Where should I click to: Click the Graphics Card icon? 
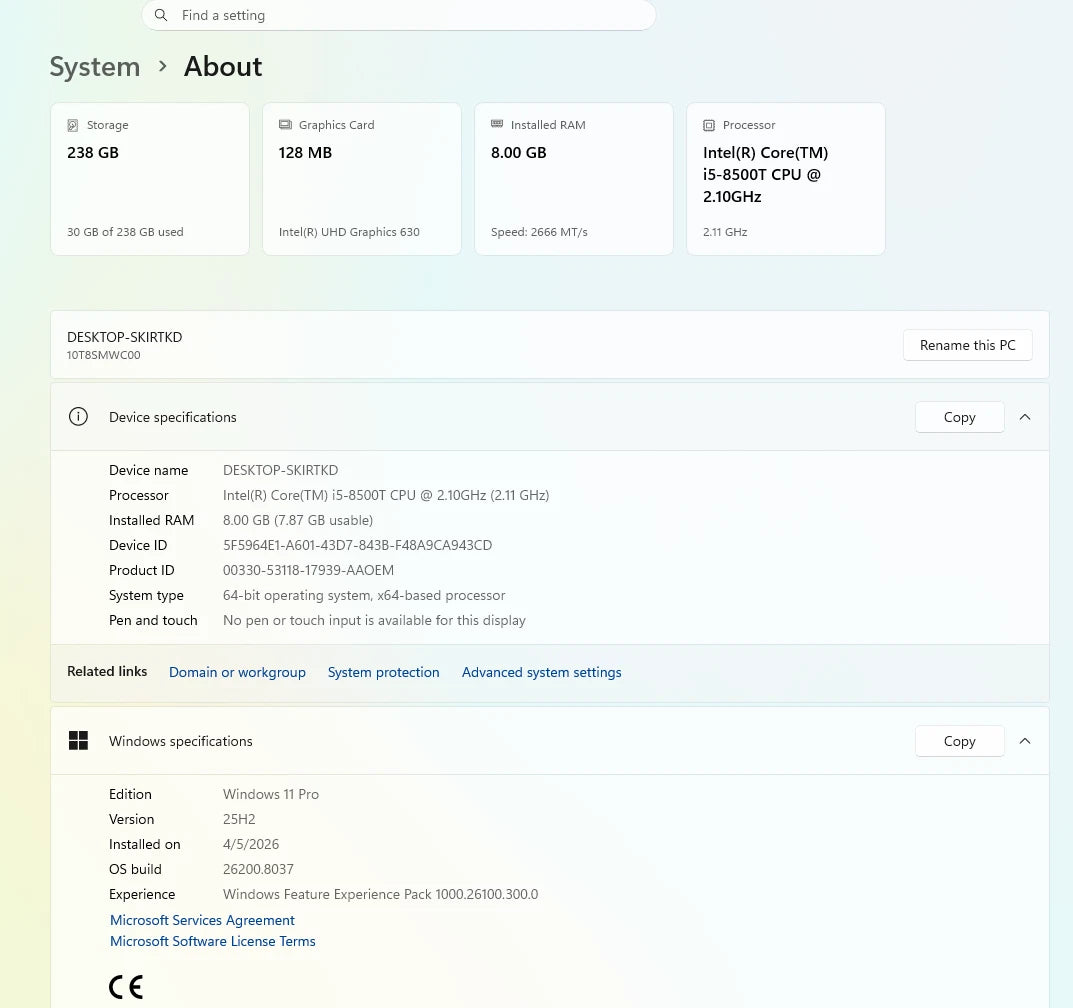285,125
